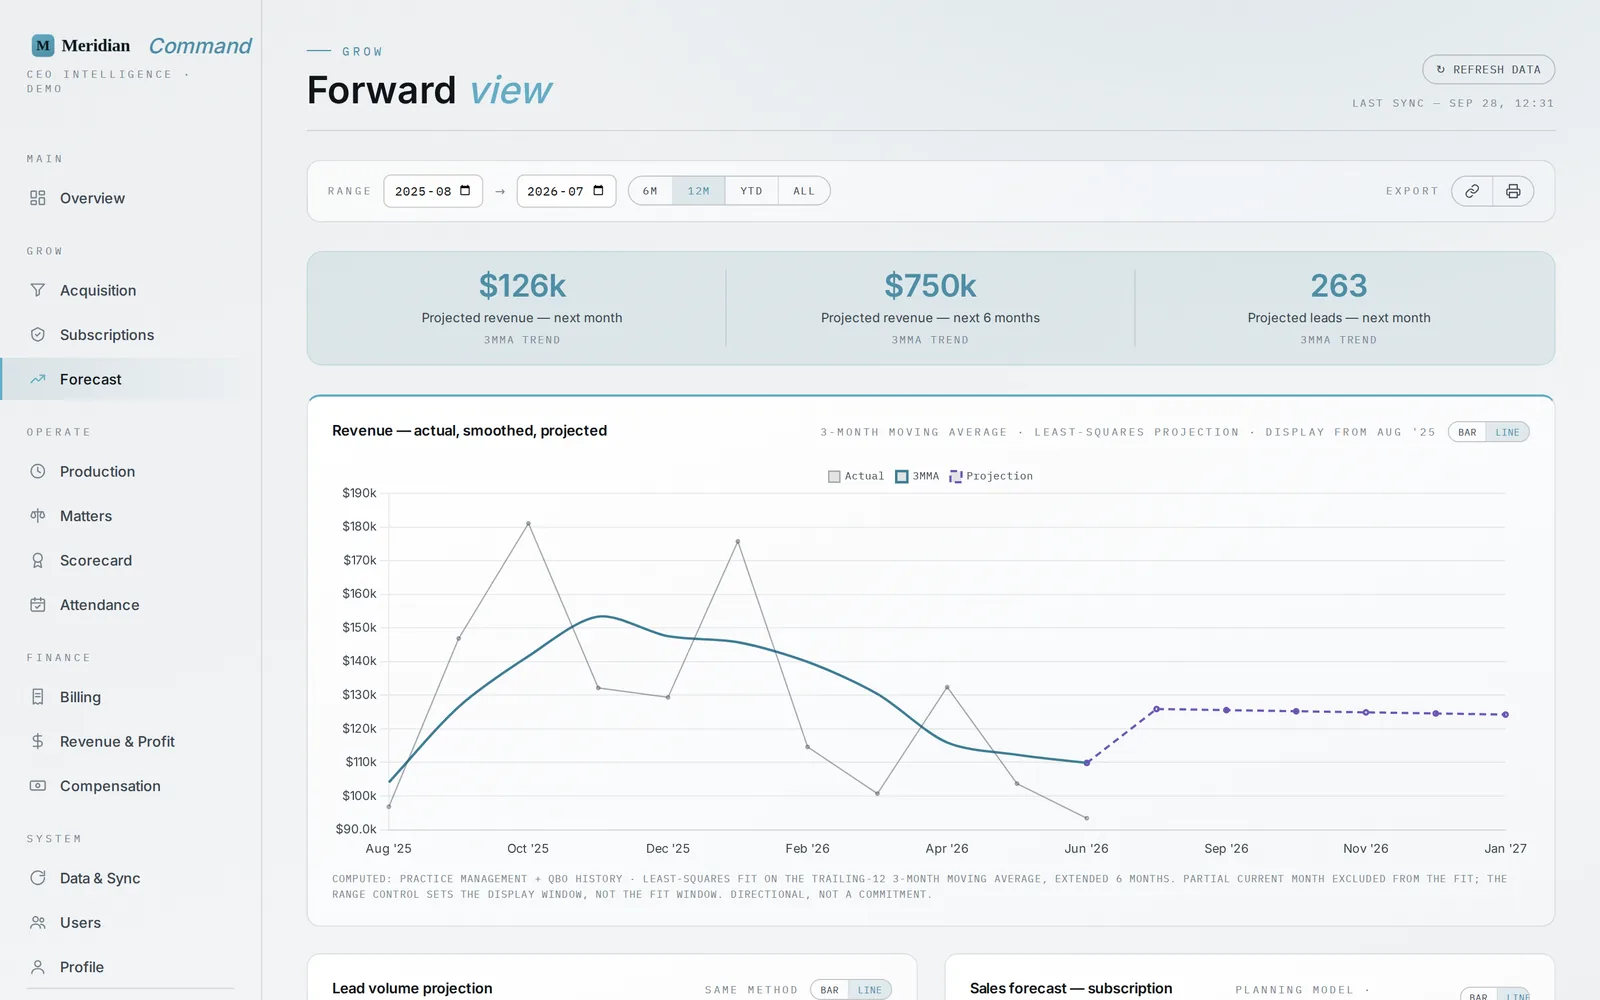Open calendar picker on start date 2025-08
The width and height of the screenshot is (1600, 1000).
pyautogui.click(x=465, y=191)
